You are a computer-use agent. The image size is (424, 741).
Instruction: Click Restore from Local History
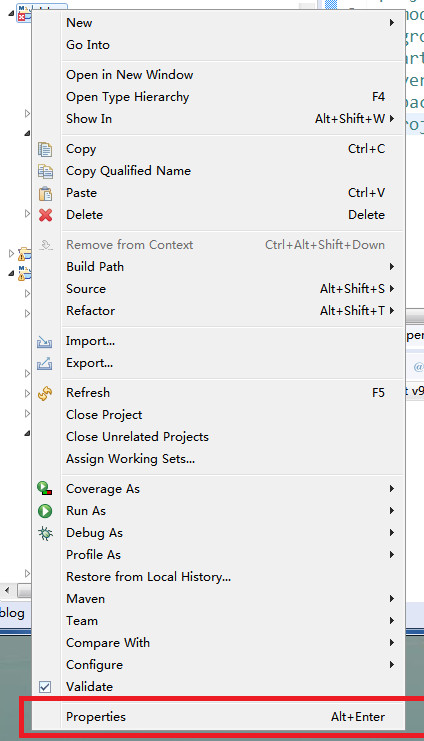(148, 577)
